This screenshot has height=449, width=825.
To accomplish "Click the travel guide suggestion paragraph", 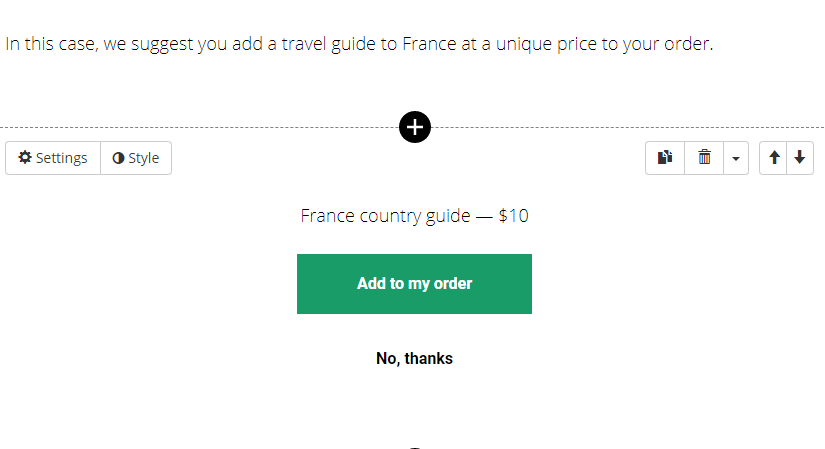I will click(359, 44).
